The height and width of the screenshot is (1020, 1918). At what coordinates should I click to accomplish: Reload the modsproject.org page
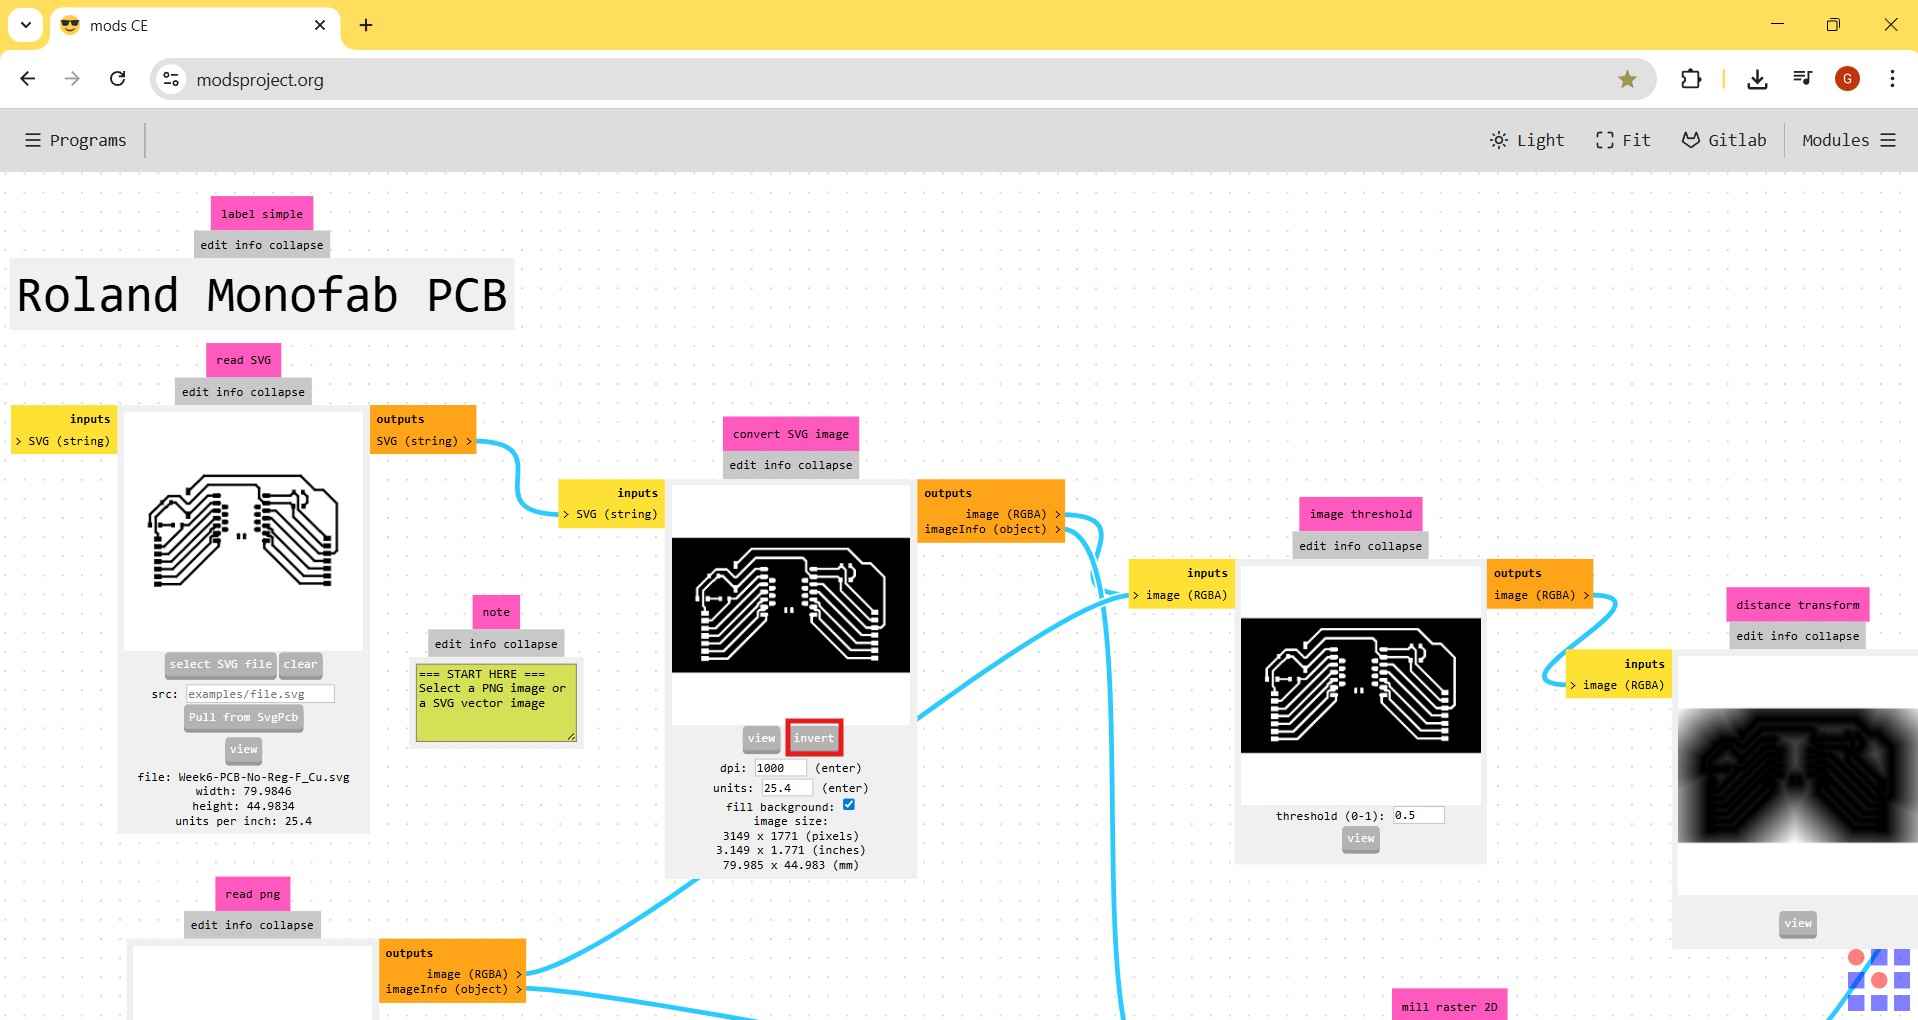(x=117, y=79)
